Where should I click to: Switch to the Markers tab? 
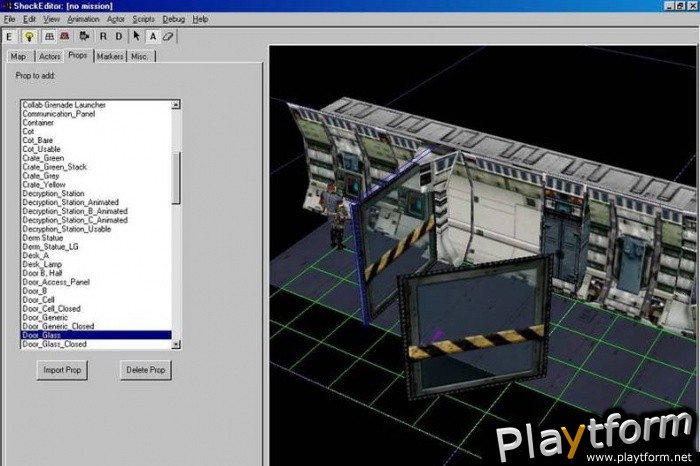(110, 56)
